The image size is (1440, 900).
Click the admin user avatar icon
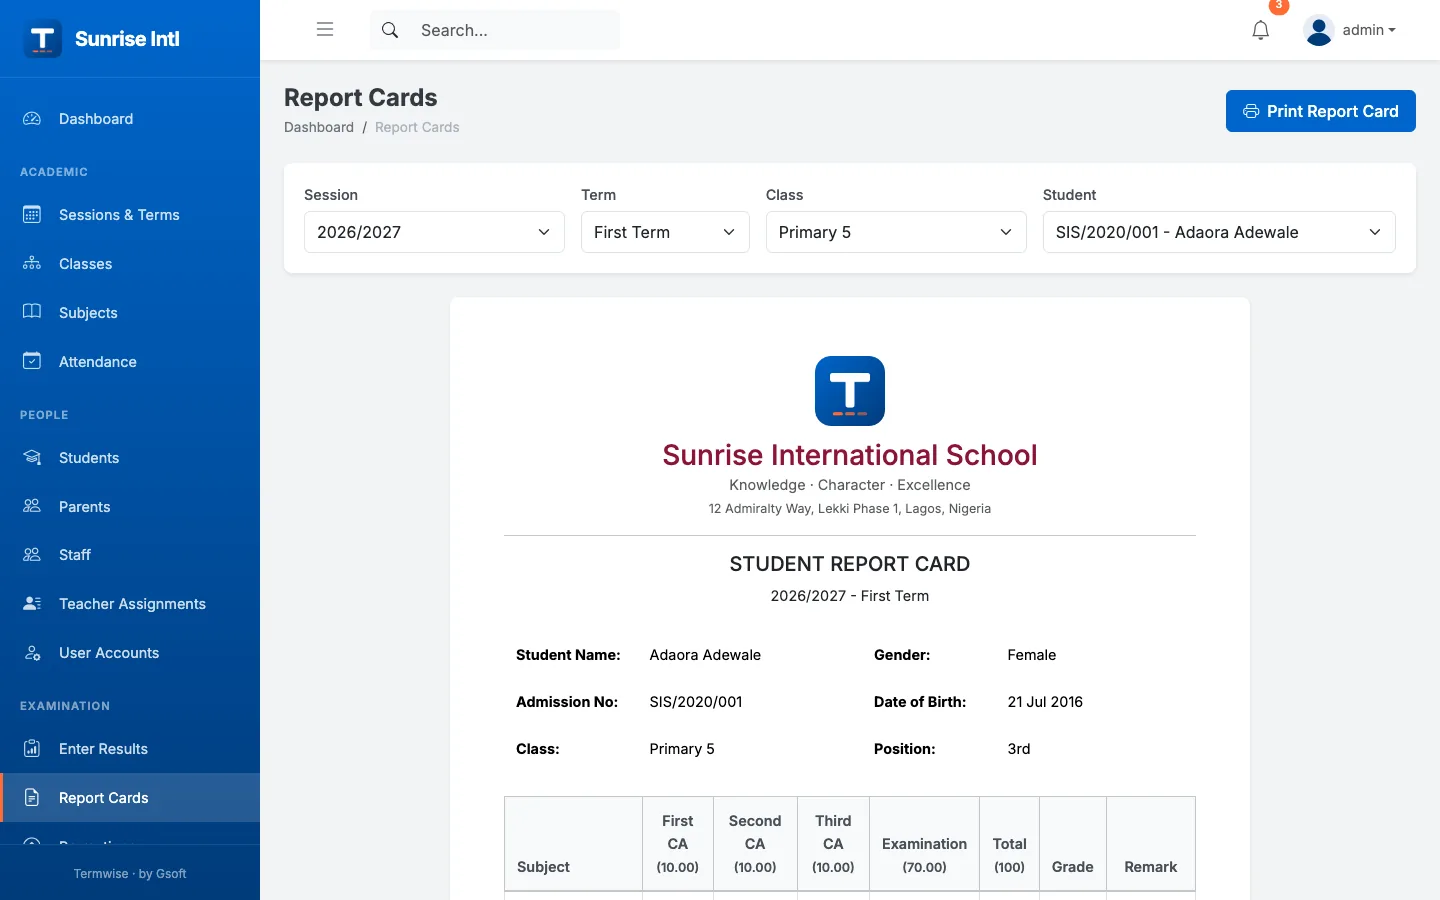[x=1319, y=31]
